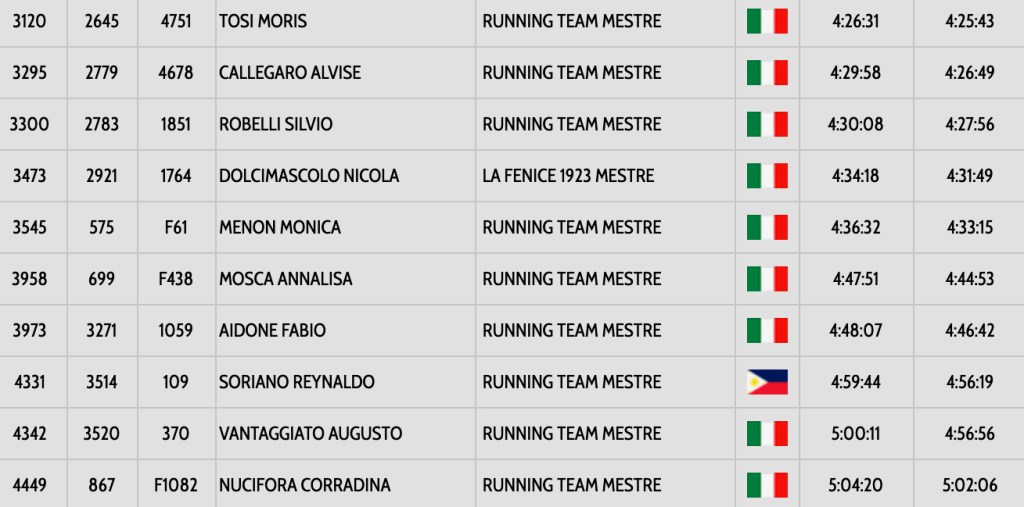Click the finish time 5:04:20
The height and width of the screenshot is (507, 1024).
pyautogui.click(x=854, y=485)
